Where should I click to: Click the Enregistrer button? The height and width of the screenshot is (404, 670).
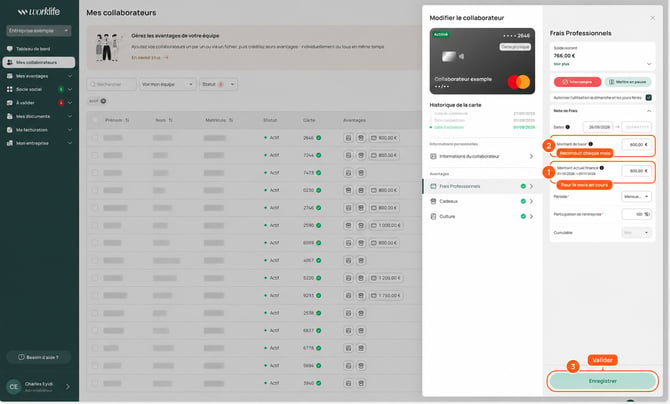[x=602, y=381]
